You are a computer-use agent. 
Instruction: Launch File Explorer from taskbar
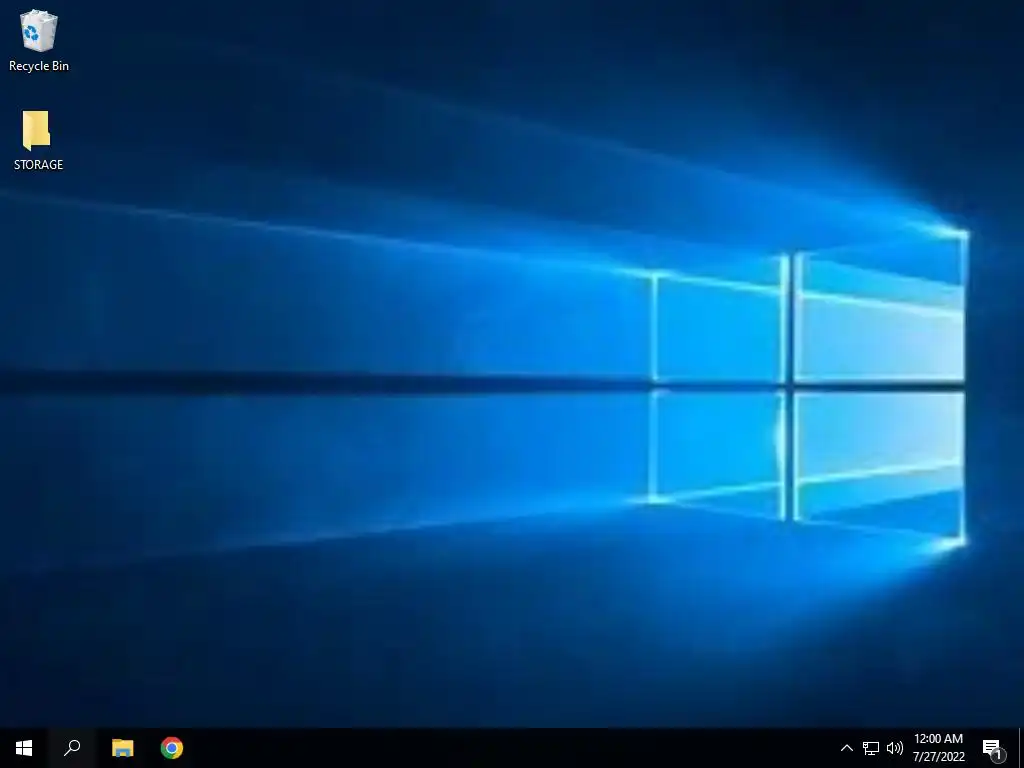coord(122,748)
